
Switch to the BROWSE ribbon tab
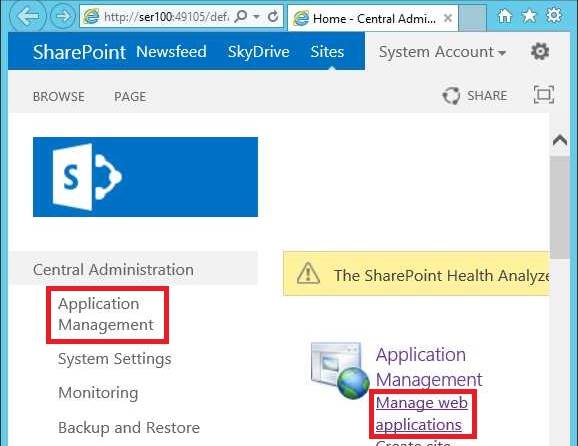point(59,97)
